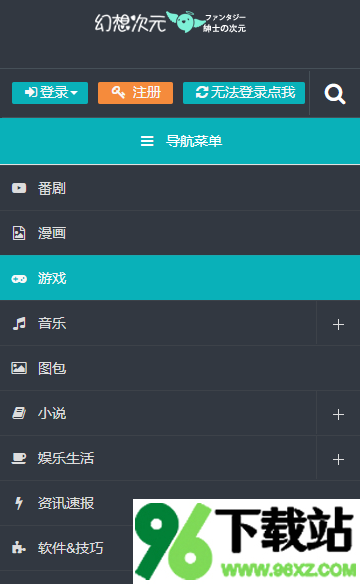Screen dimensions: 360x584
Task: Toggle the 导航菜单 navigation menu bar
Action: pyautogui.click(x=180, y=141)
